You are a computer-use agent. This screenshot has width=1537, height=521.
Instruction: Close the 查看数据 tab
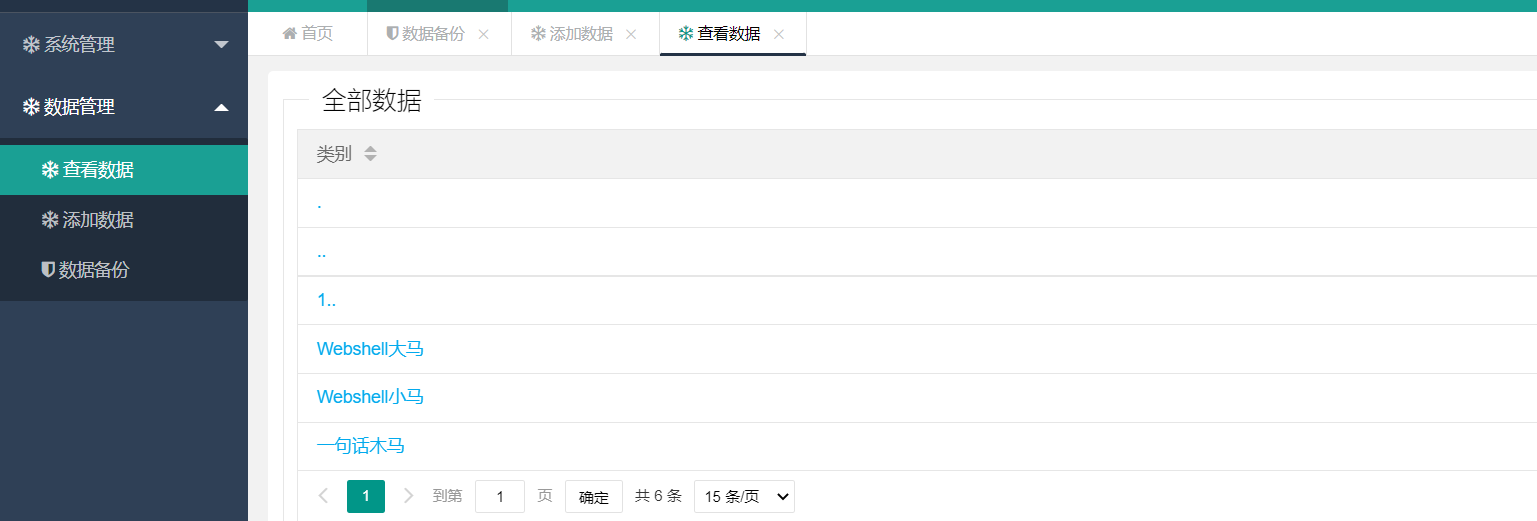779,34
